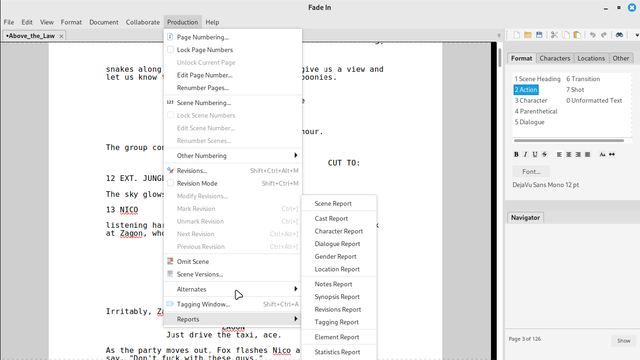The height and width of the screenshot is (360, 640).
Task: Select Navigator panel tab
Action: (x=525, y=218)
